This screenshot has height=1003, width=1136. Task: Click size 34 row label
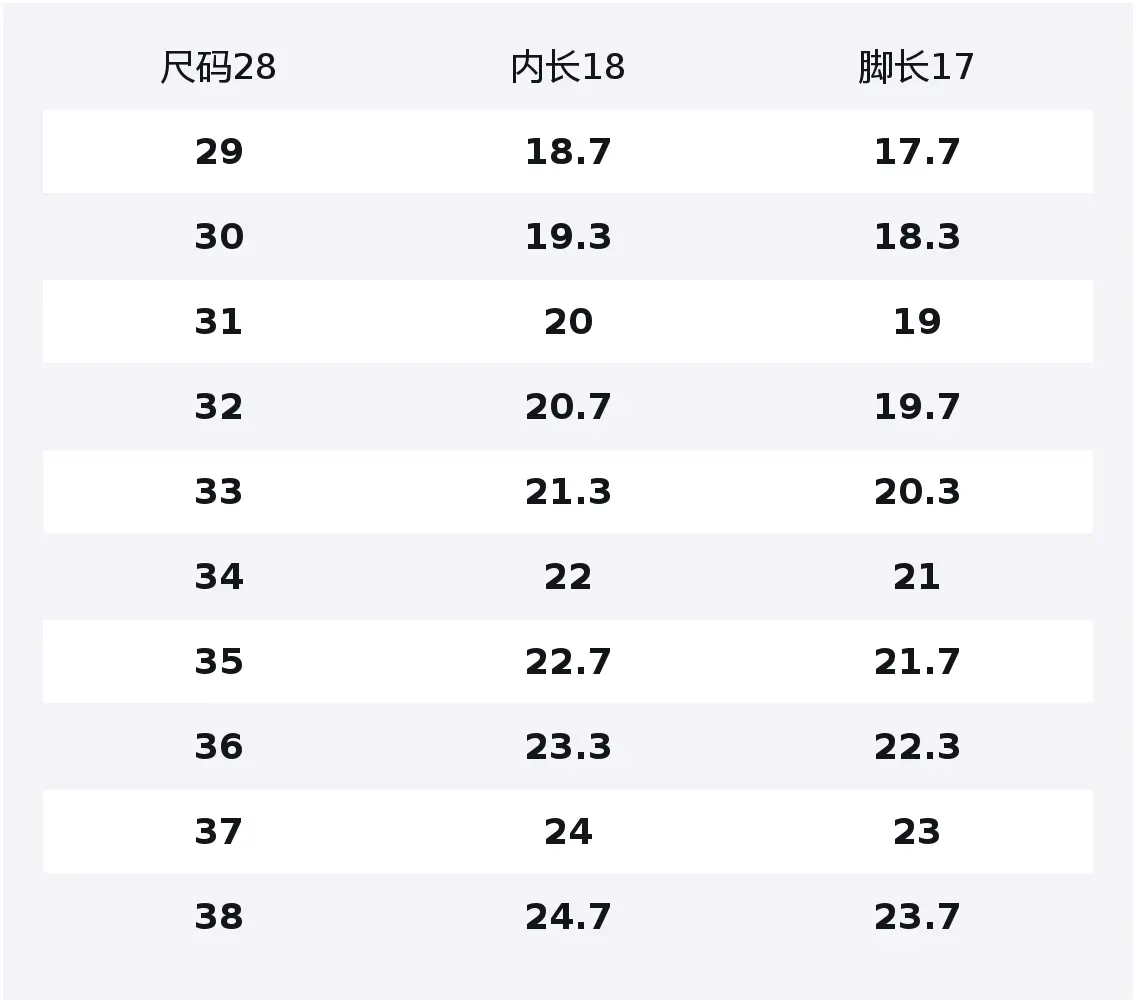pos(218,577)
